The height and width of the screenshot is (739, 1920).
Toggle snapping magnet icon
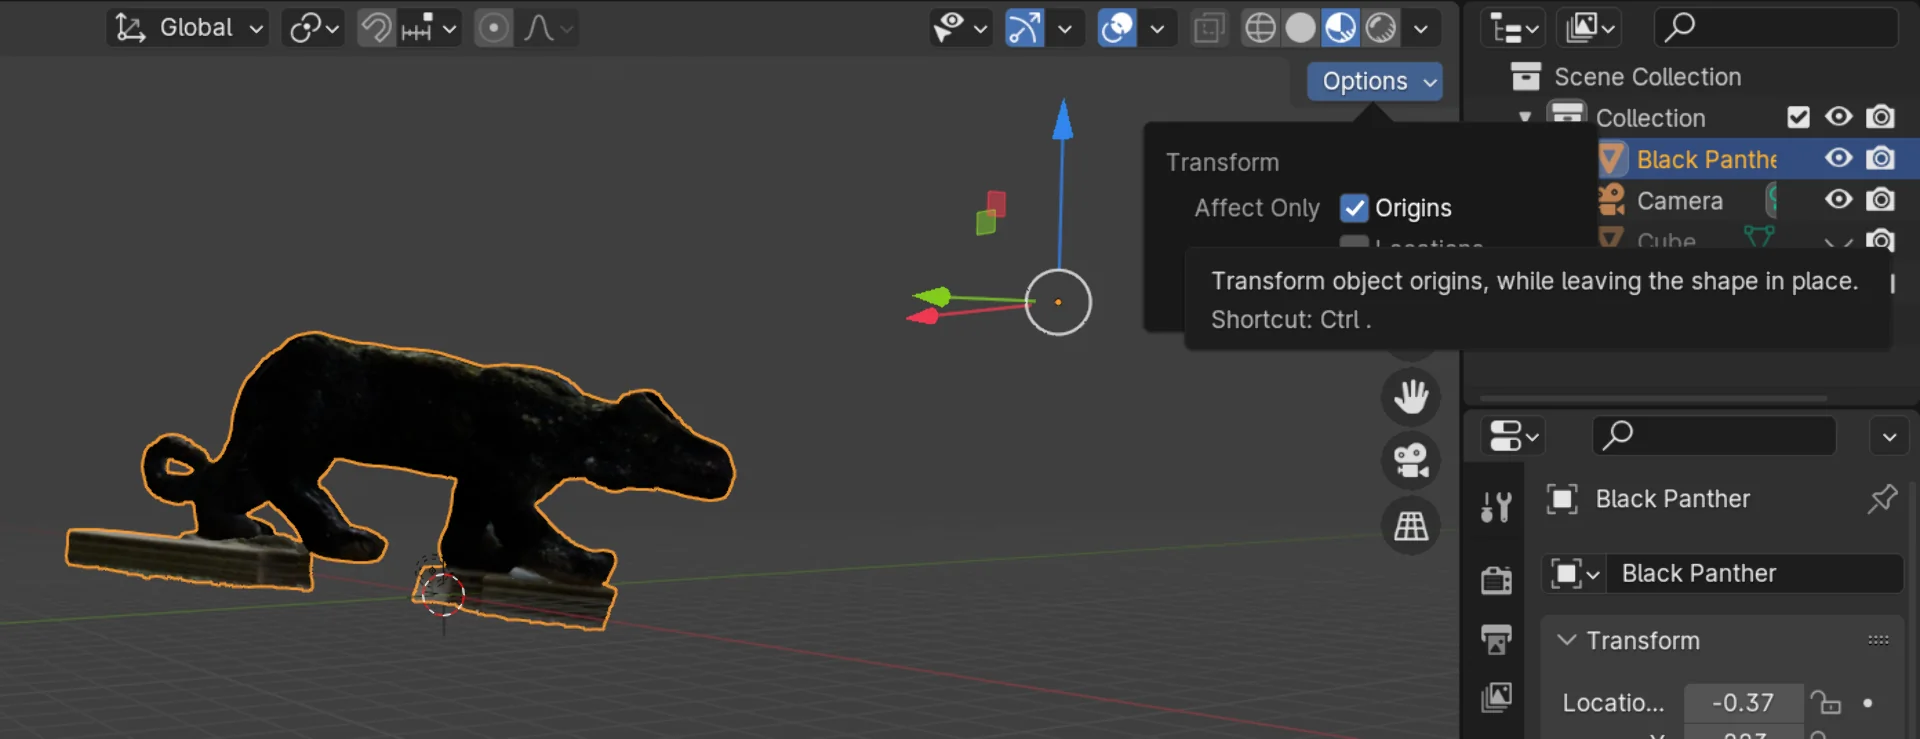pyautogui.click(x=376, y=28)
